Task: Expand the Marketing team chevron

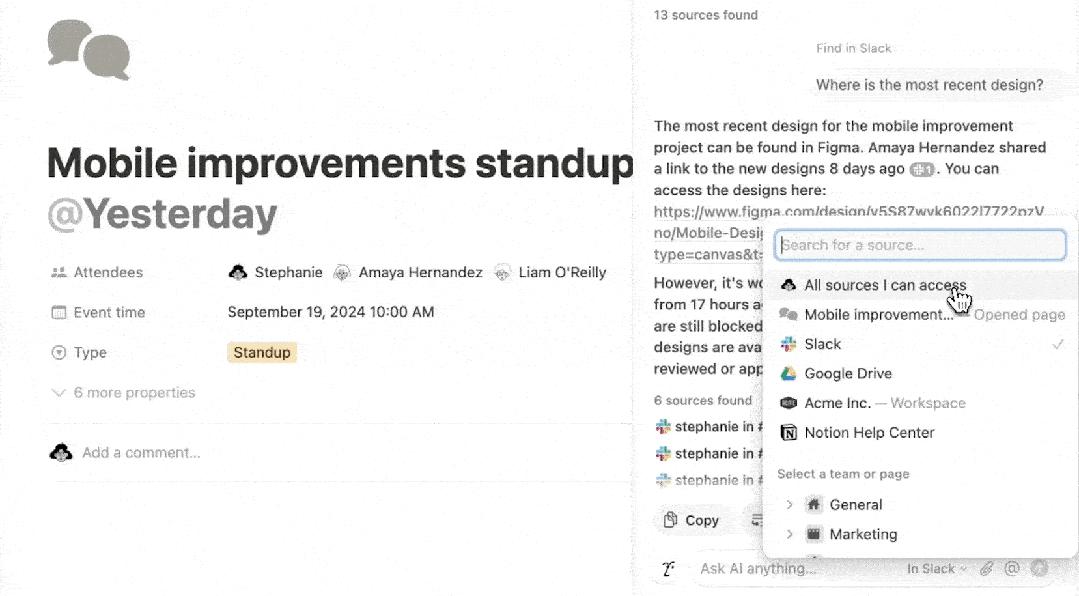Action: point(789,534)
